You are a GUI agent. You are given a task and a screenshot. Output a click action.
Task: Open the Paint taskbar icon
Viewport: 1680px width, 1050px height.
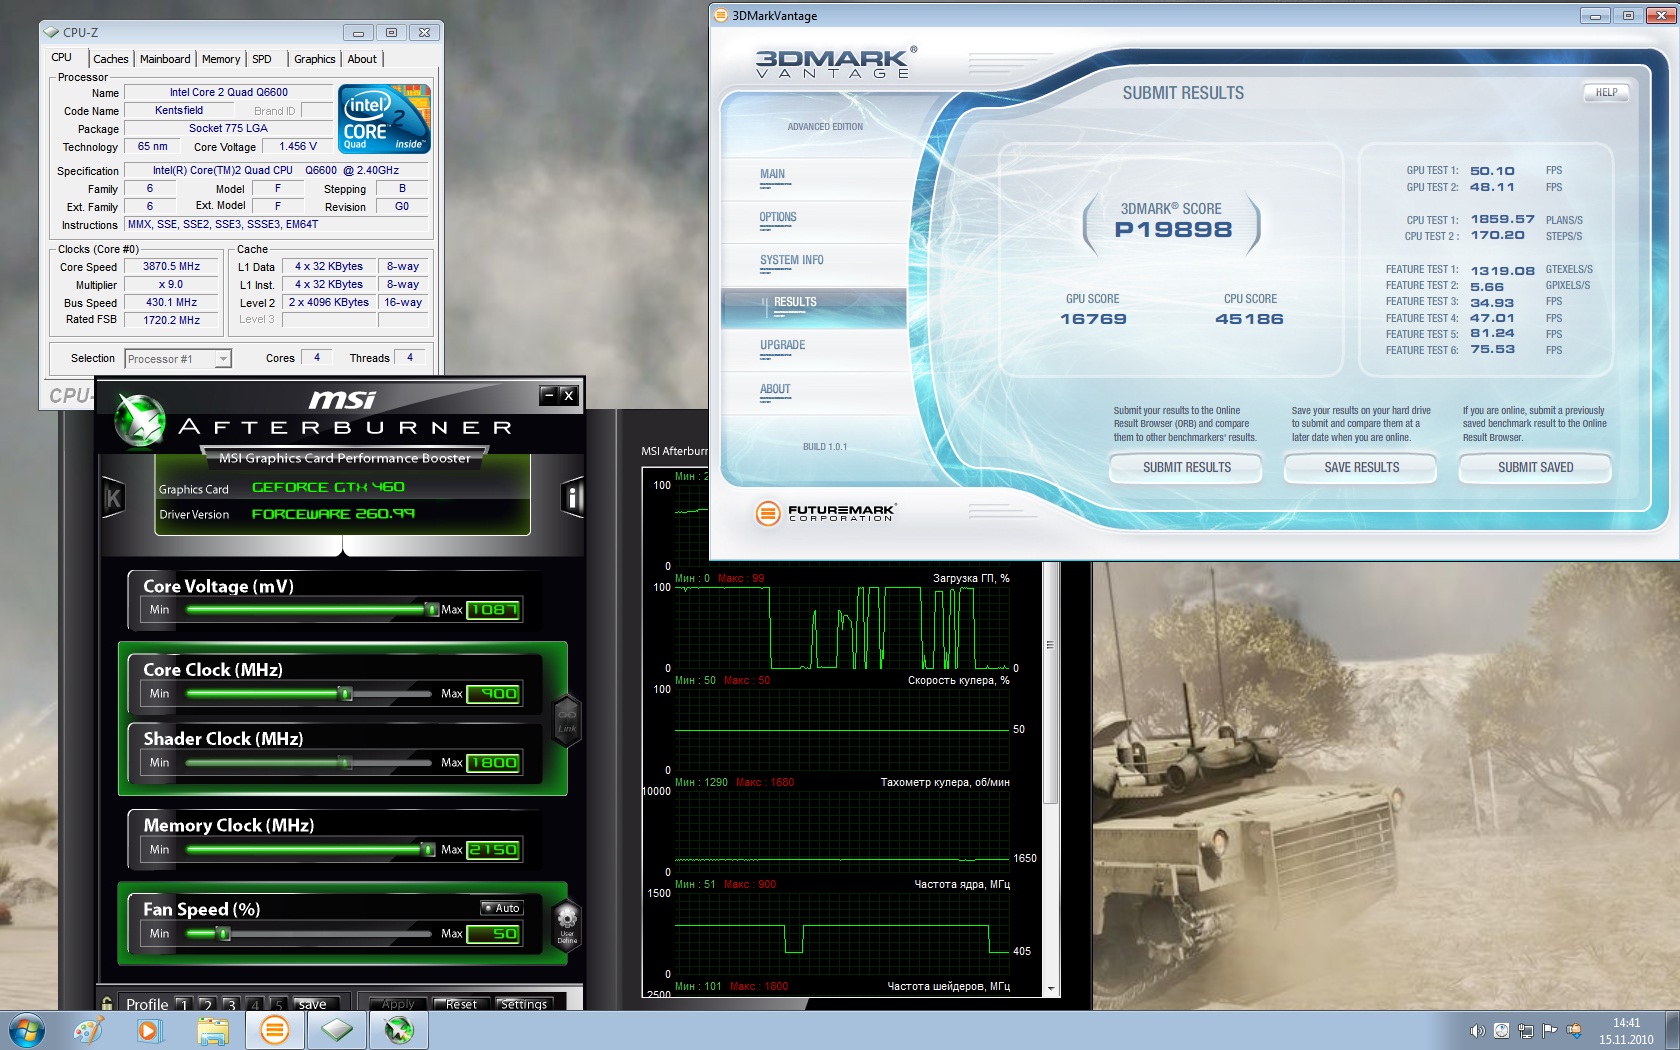[88, 1030]
